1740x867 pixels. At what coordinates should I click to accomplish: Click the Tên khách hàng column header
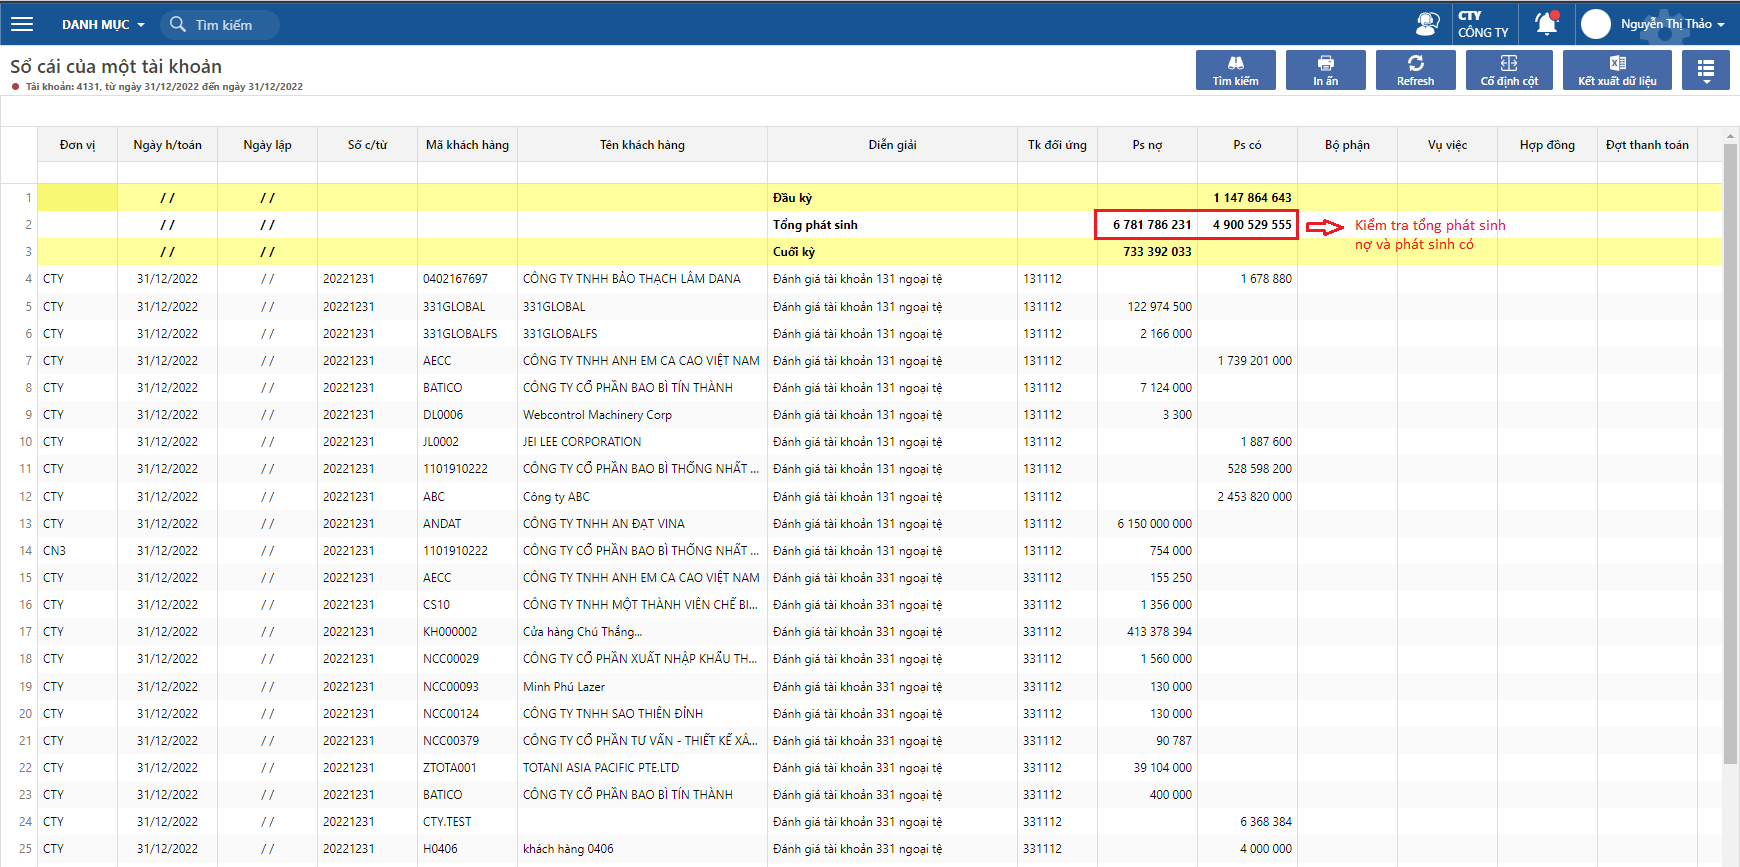pos(642,145)
